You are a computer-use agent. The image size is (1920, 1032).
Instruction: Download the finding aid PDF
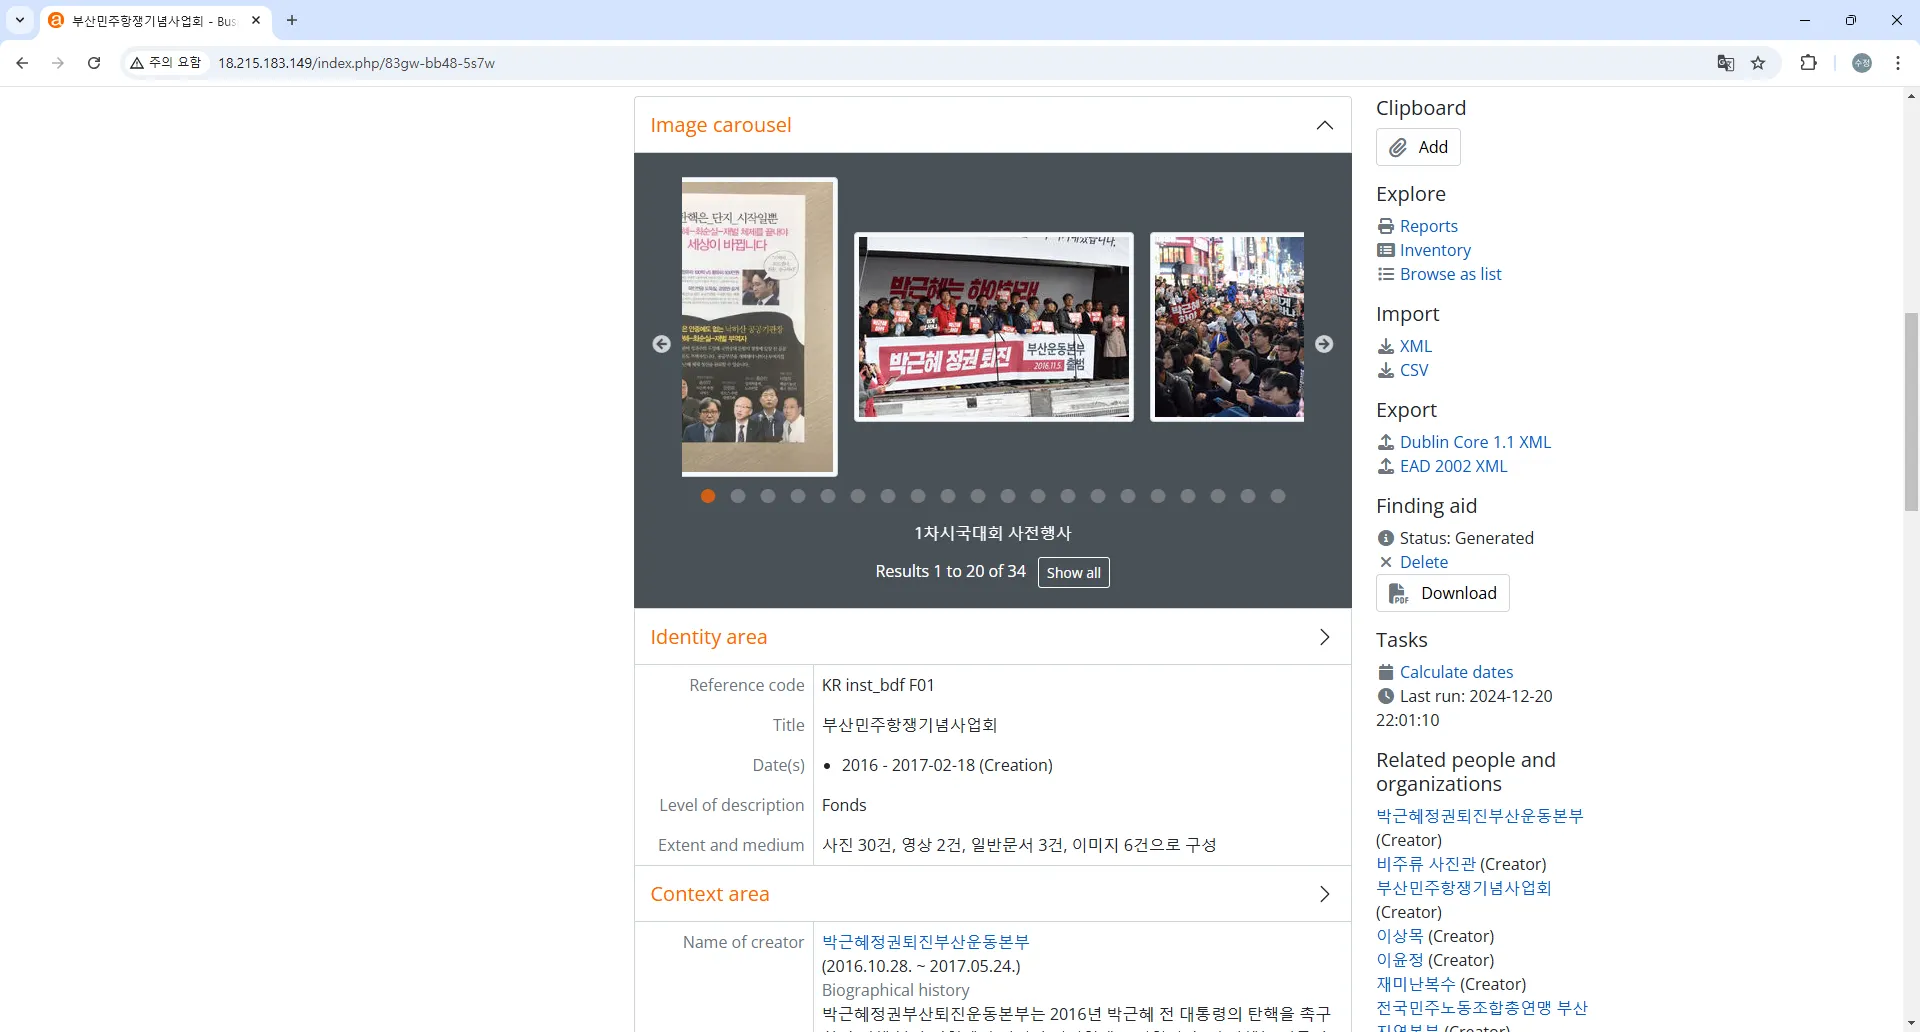1443,593
